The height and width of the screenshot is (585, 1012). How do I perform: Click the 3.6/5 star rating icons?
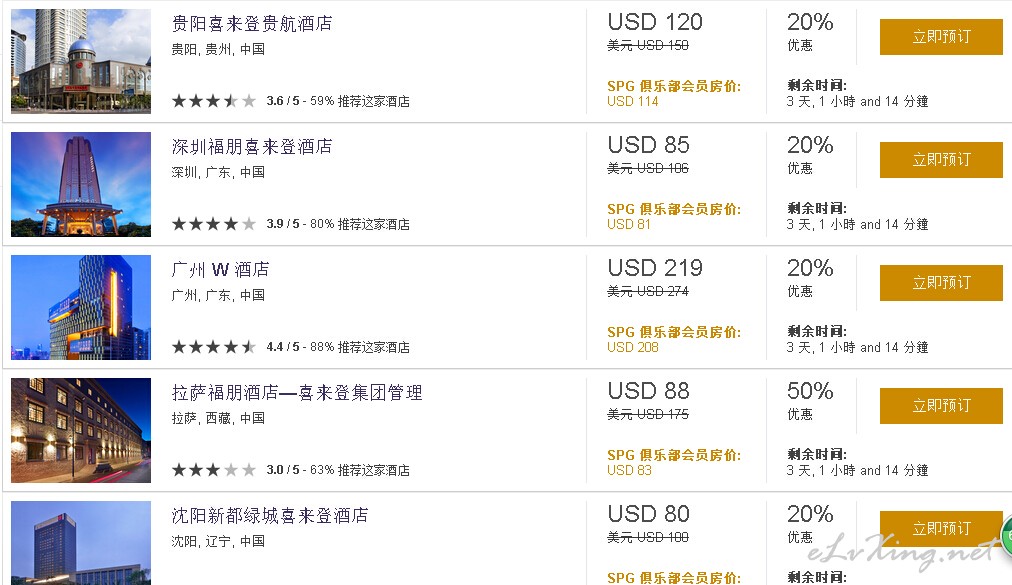[x=214, y=101]
